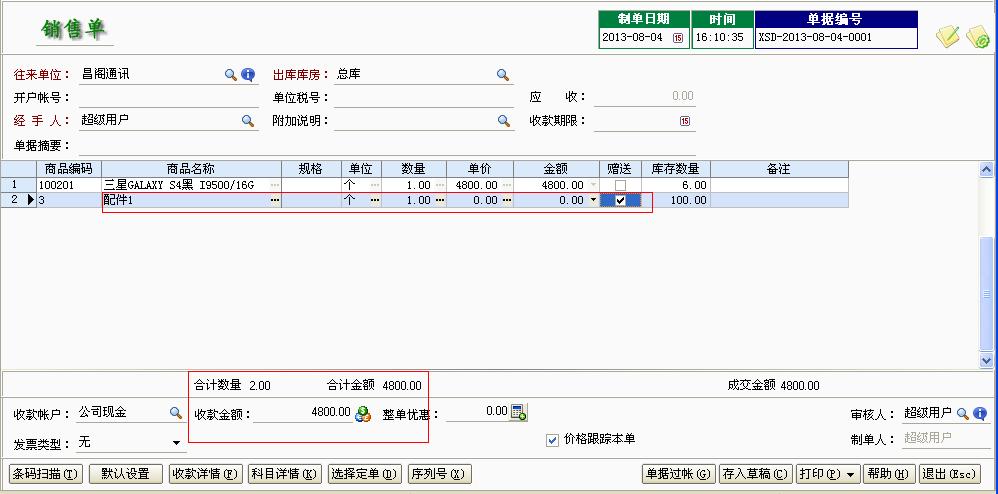Screen dimensions: 998x494
Task: Open unit picker dots in row 2
Action: pyautogui.click(x=375, y=200)
